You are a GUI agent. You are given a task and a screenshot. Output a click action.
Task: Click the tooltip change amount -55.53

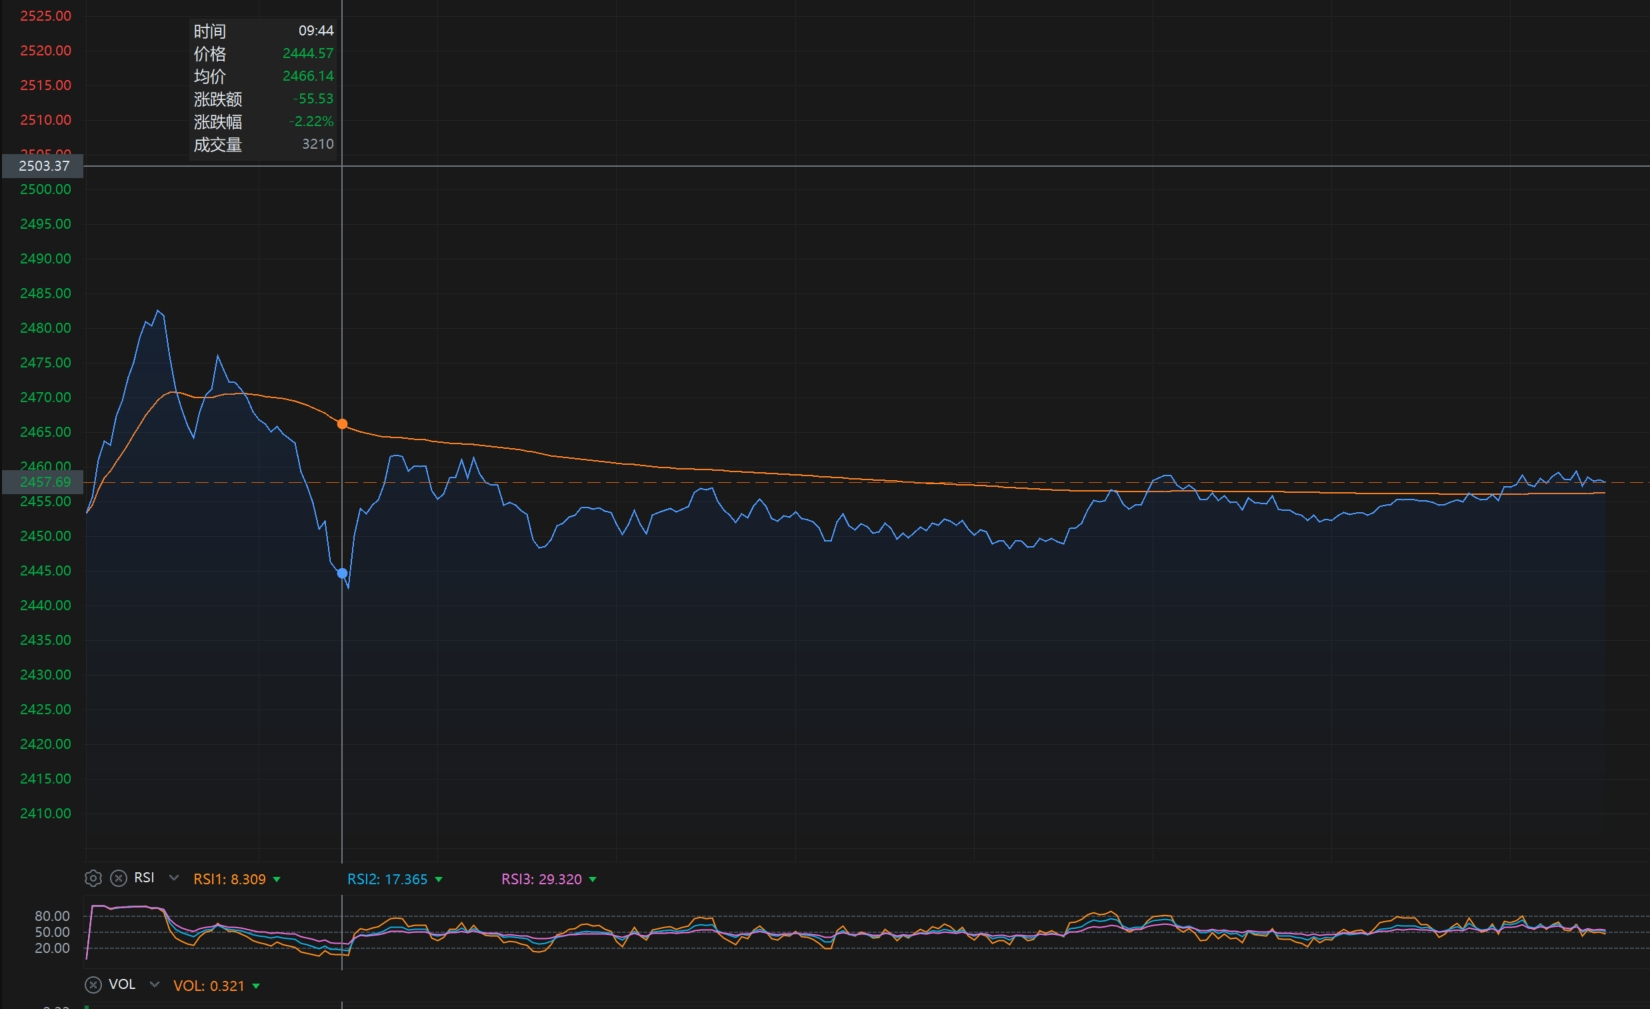click(x=313, y=99)
